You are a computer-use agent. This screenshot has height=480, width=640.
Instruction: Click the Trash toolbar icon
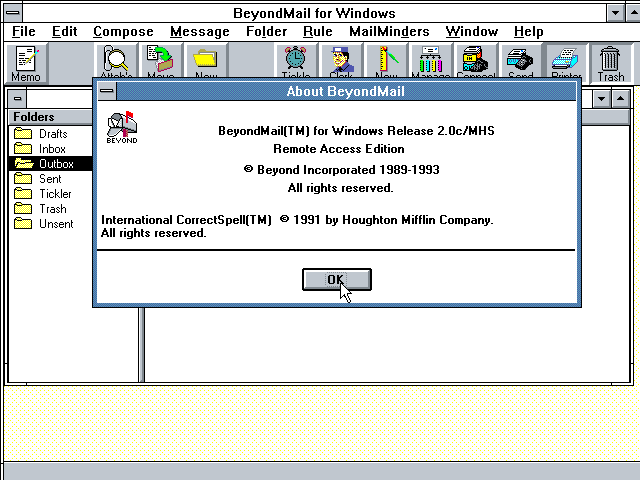[611, 63]
